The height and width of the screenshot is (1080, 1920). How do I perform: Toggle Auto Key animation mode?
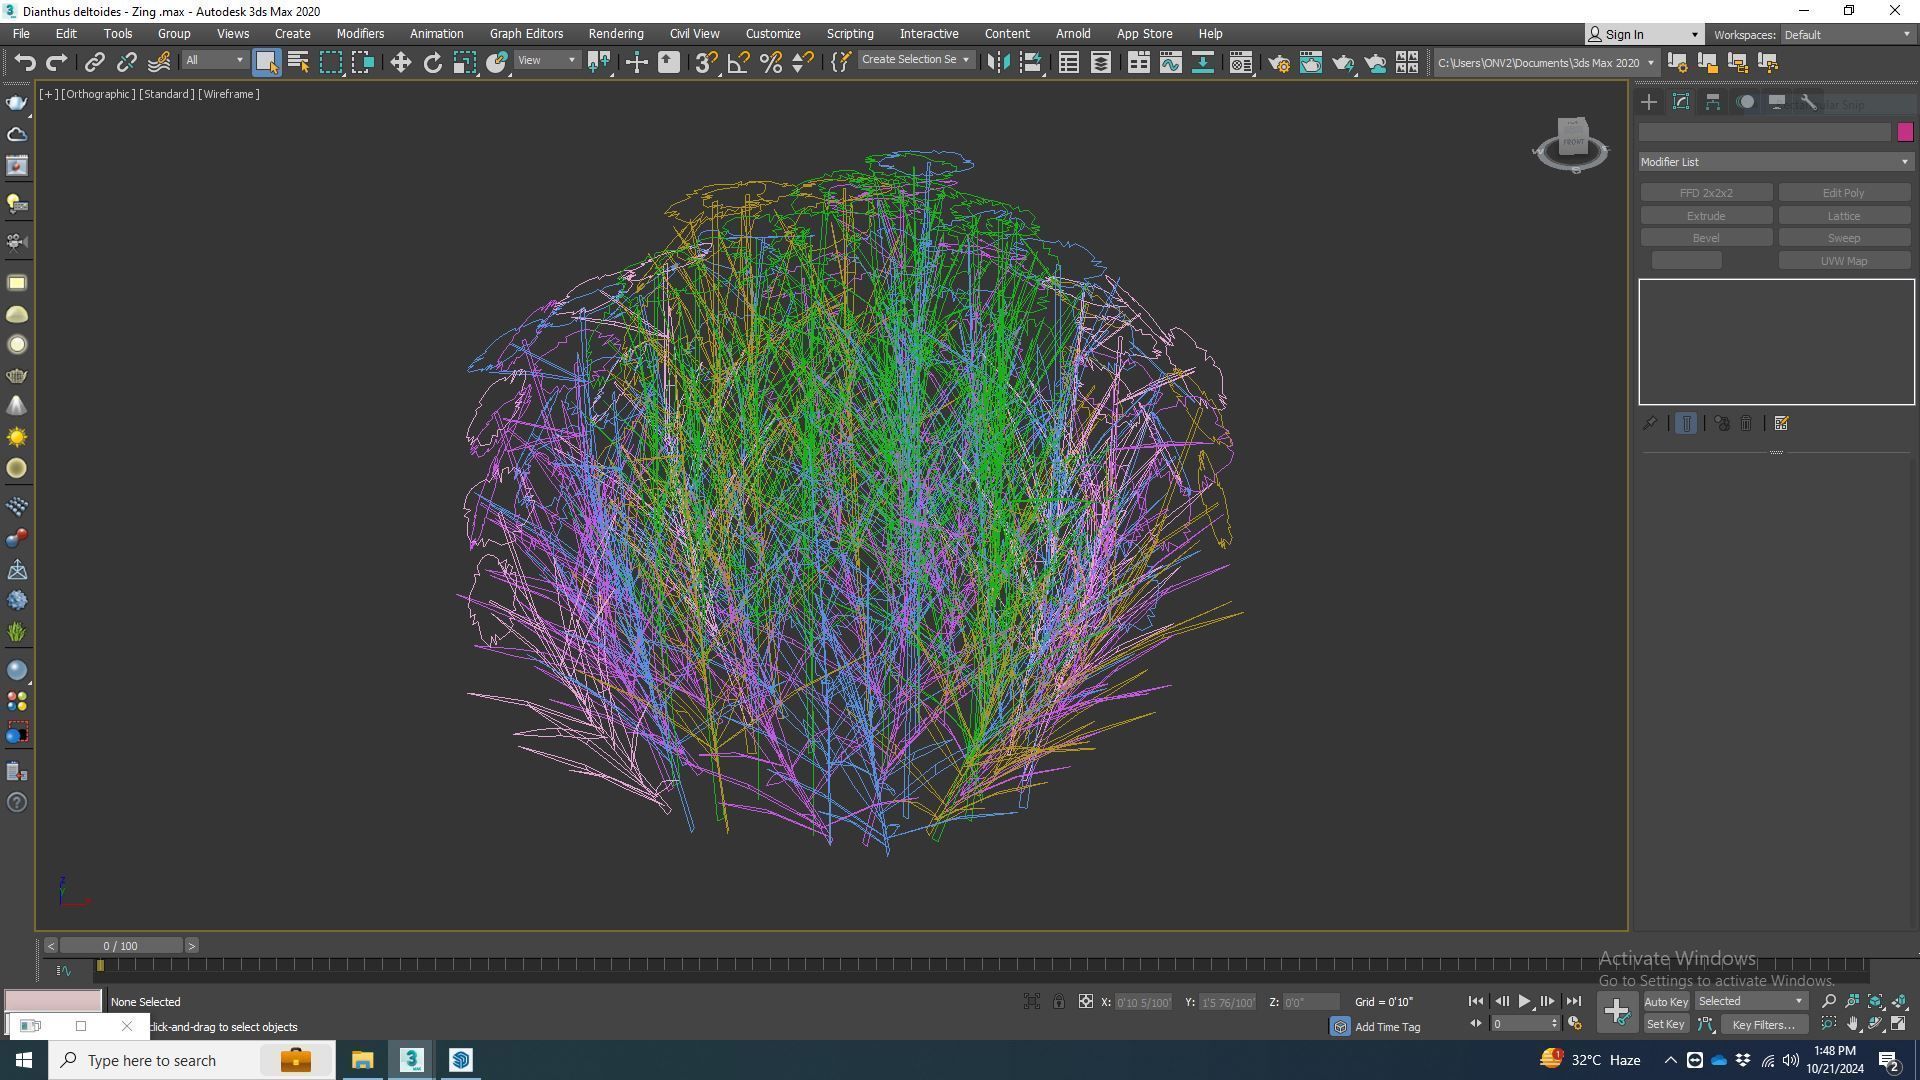pos(1665,1002)
